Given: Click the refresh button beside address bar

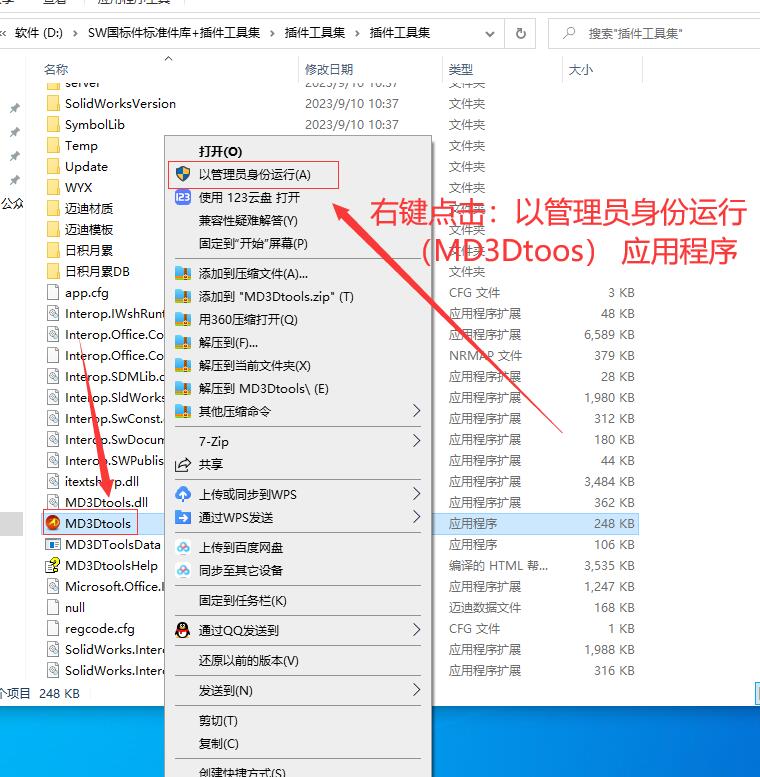Looking at the screenshot, I should [520, 33].
